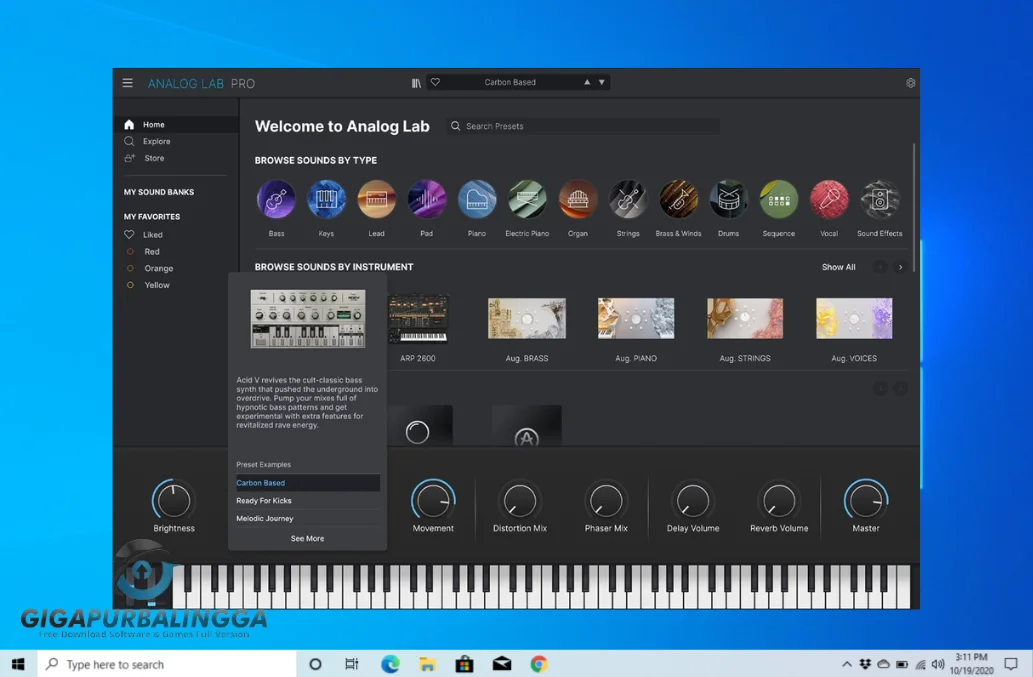Filter favorites by Red tag
Screen dimensions: 1033x677
pos(151,252)
